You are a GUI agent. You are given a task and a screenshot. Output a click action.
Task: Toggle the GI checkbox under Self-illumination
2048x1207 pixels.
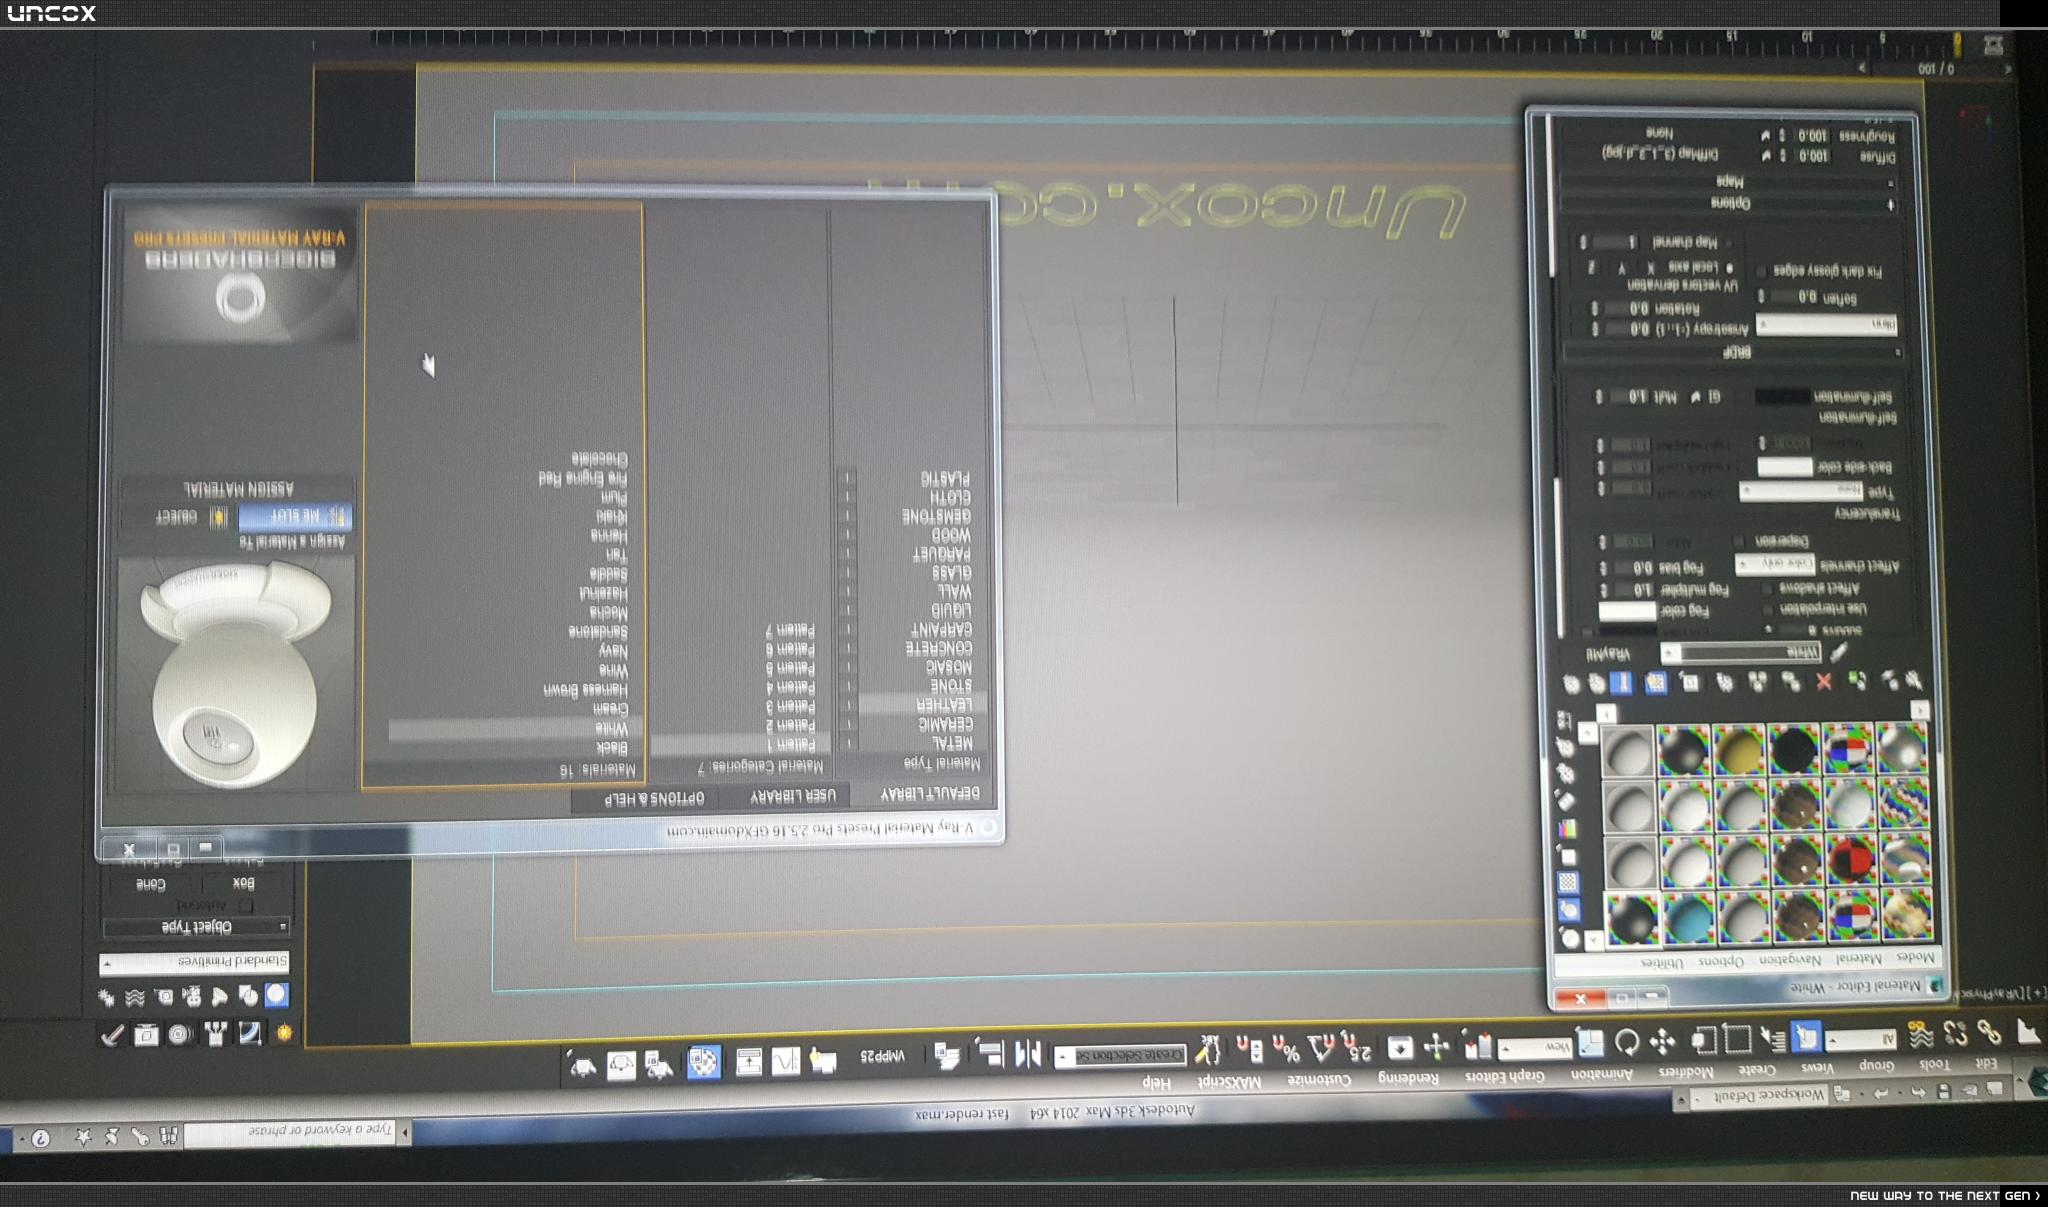point(1695,397)
